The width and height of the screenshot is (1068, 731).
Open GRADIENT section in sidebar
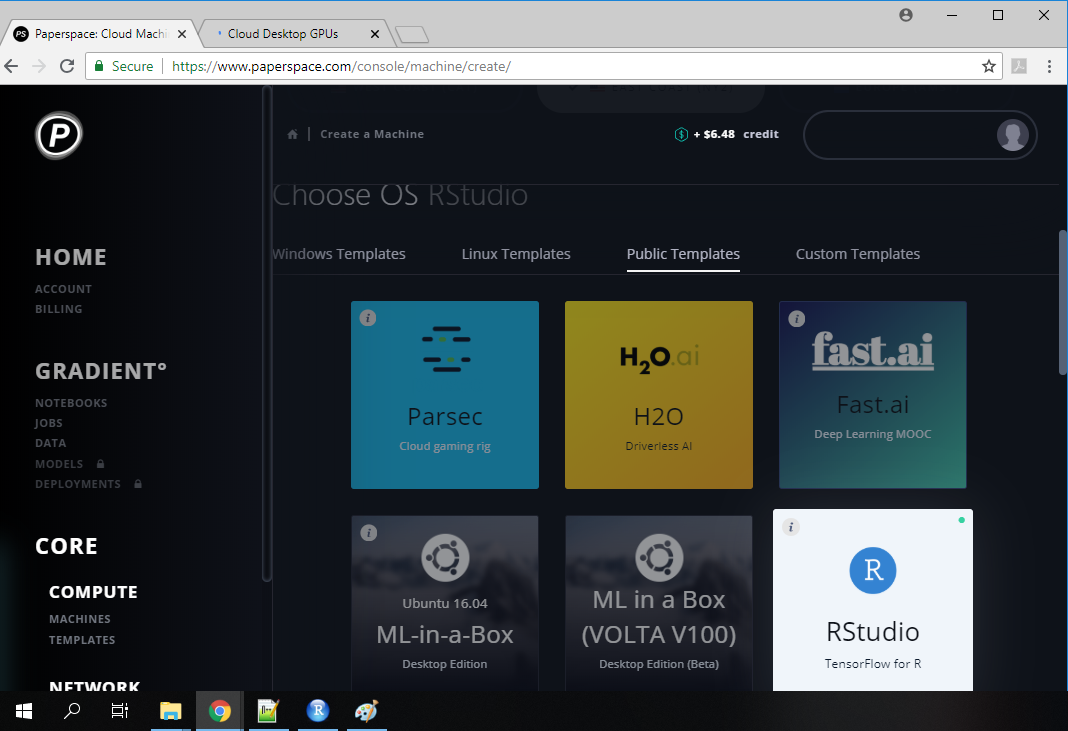click(x=101, y=371)
